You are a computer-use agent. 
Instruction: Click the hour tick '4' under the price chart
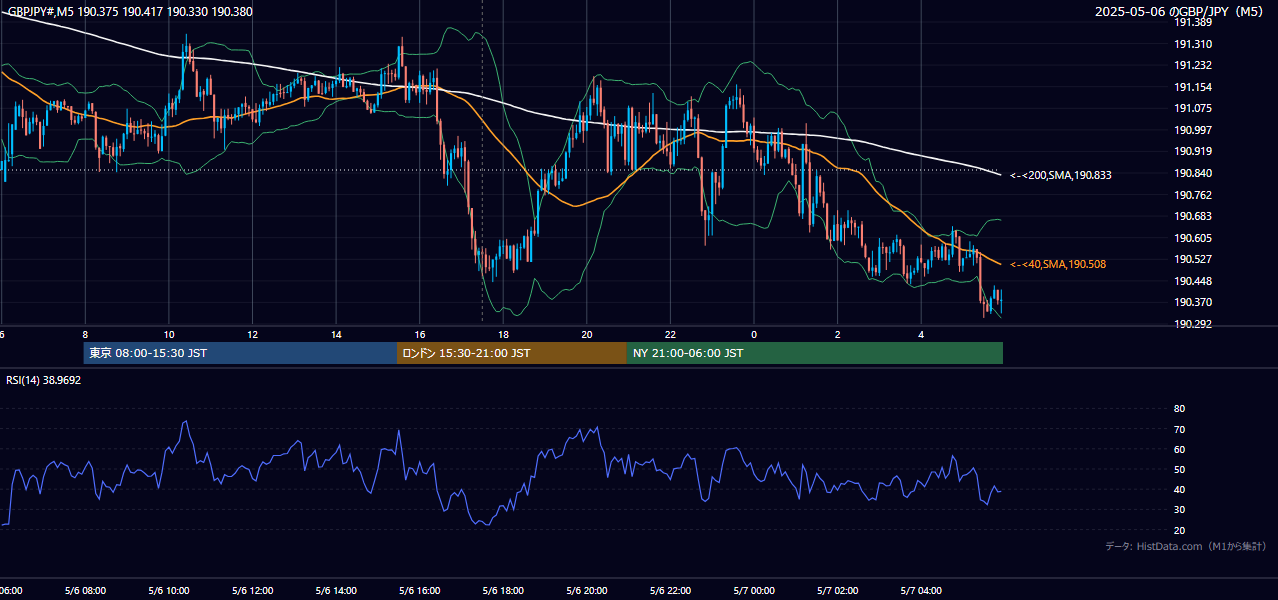coord(922,334)
